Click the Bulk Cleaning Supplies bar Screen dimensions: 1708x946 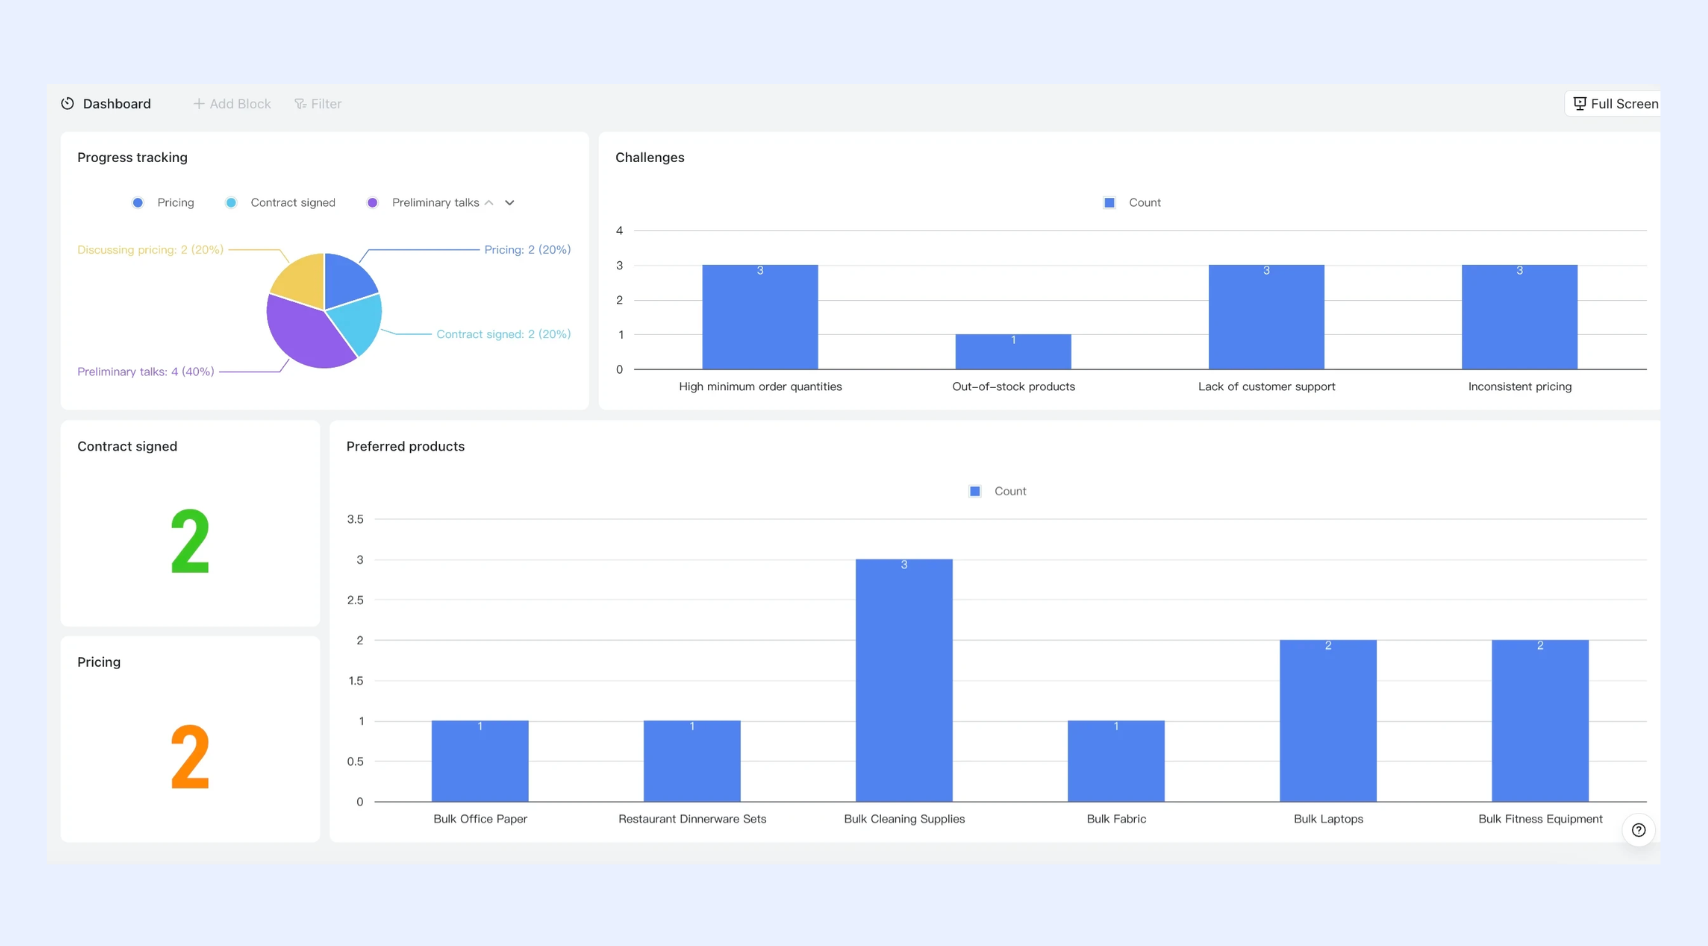point(904,680)
